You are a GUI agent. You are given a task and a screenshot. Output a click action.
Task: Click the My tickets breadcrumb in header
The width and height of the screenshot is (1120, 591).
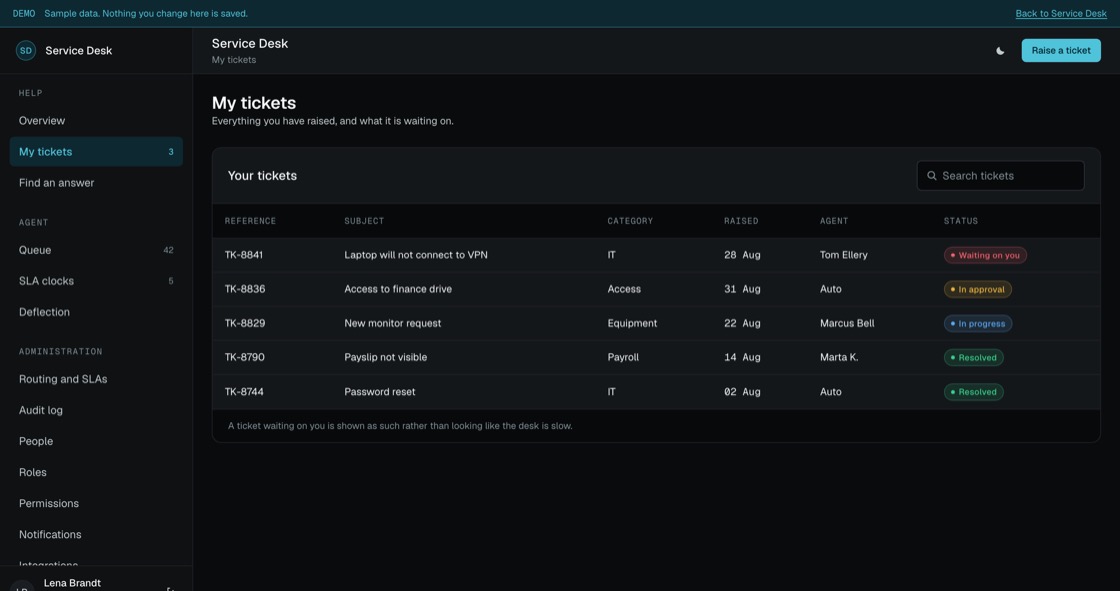234,60
